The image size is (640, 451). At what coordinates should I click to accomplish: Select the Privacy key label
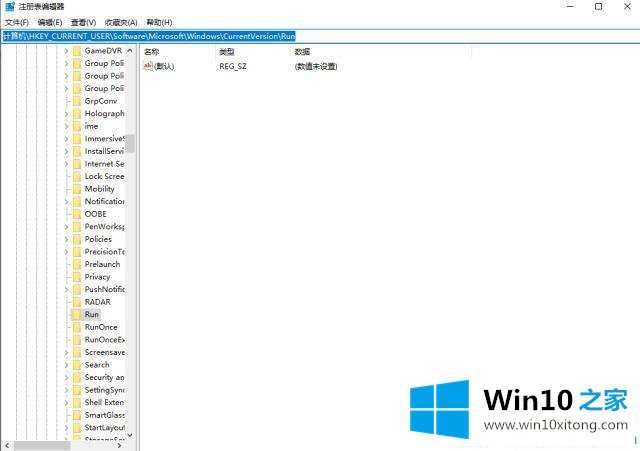pos(97,277)
